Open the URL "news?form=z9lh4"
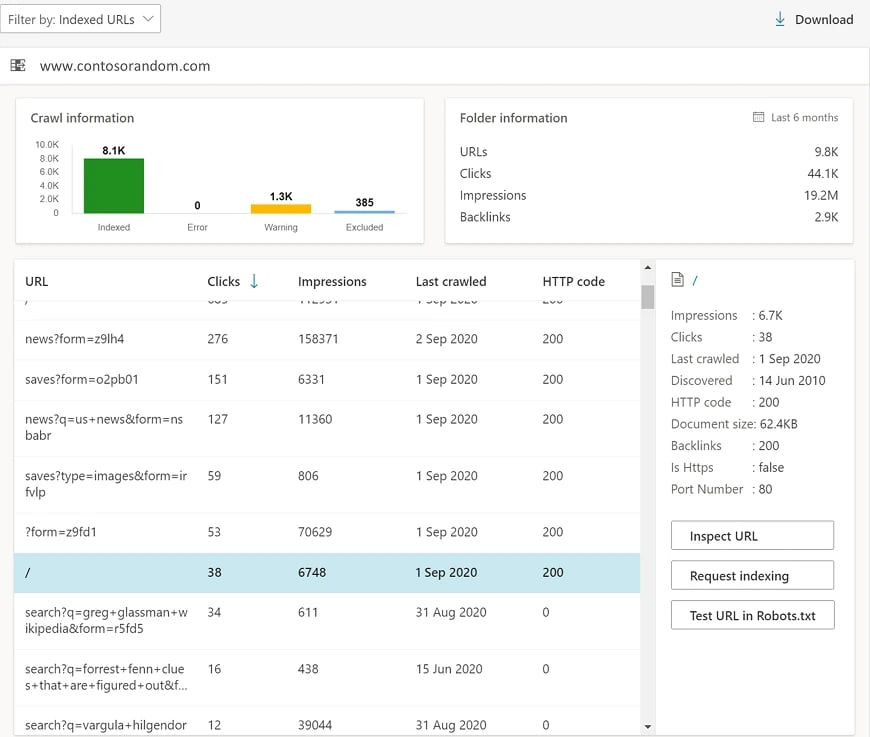Viewport: 870px width, 737px height. [74, 337]
